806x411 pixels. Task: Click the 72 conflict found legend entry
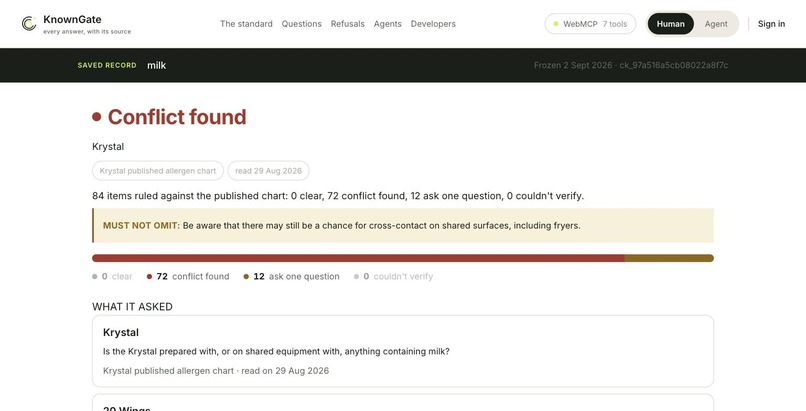pos(188,276)
